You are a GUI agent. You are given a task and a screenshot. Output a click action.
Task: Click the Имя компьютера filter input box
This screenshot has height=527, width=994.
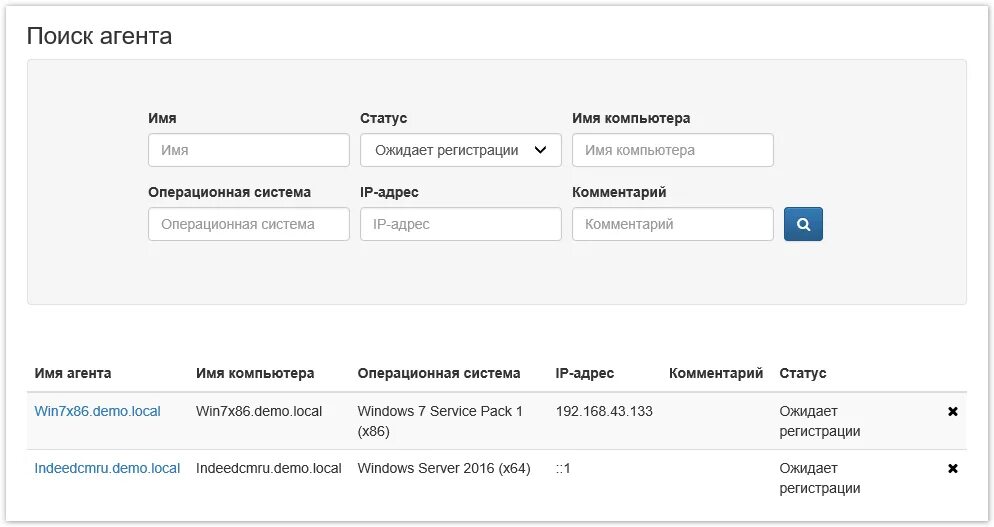tap(673, 150)
